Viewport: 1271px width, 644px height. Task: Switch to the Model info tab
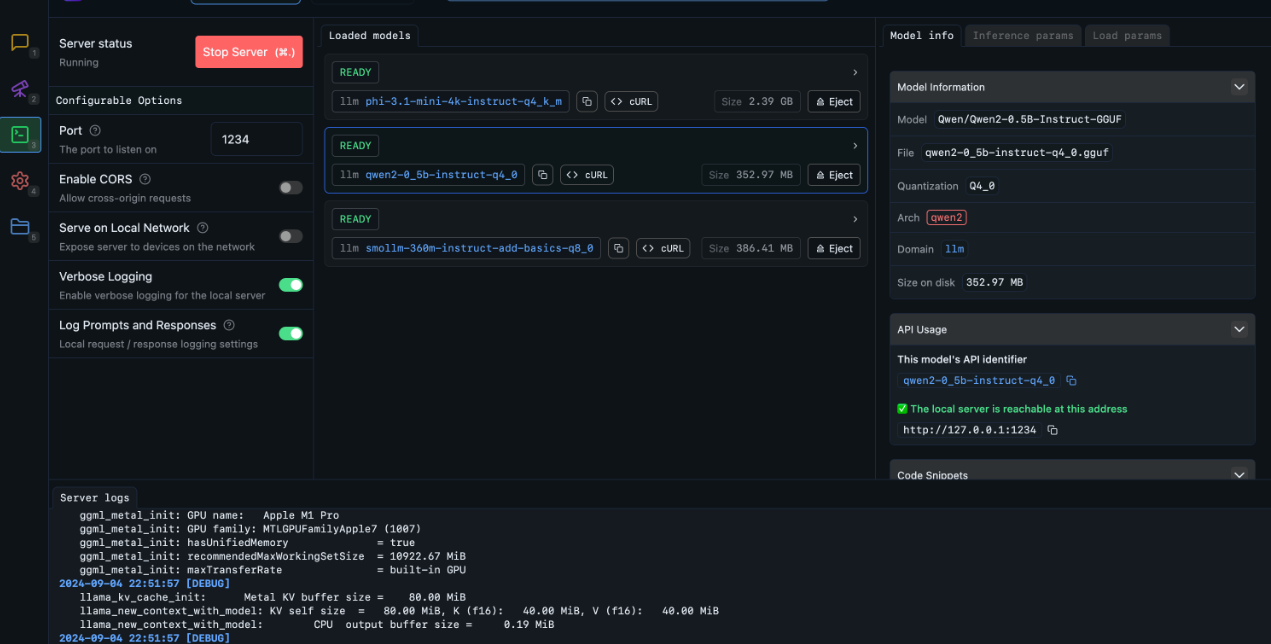[922, 35]
